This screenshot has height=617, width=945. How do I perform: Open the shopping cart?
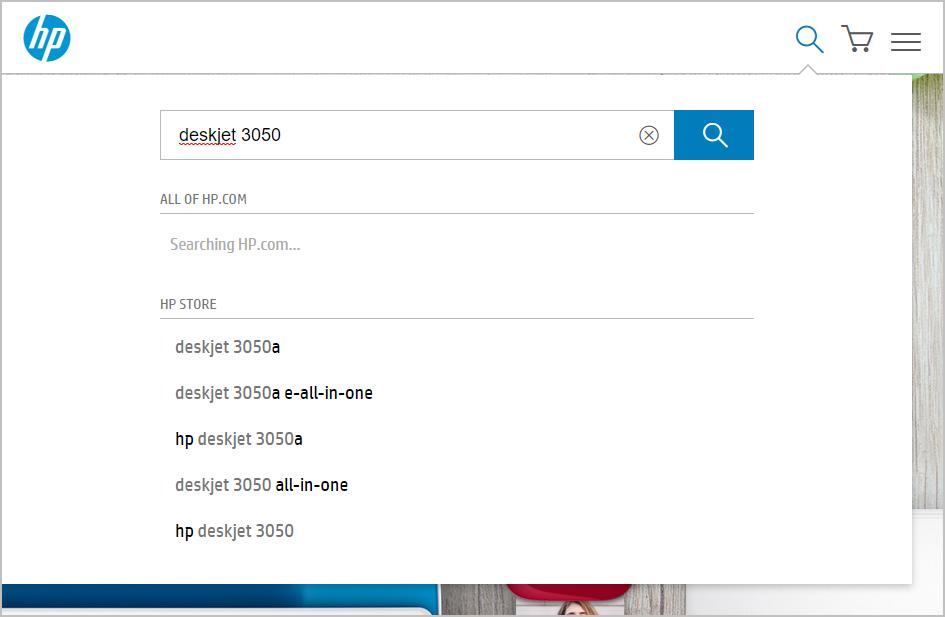(857, 39)
